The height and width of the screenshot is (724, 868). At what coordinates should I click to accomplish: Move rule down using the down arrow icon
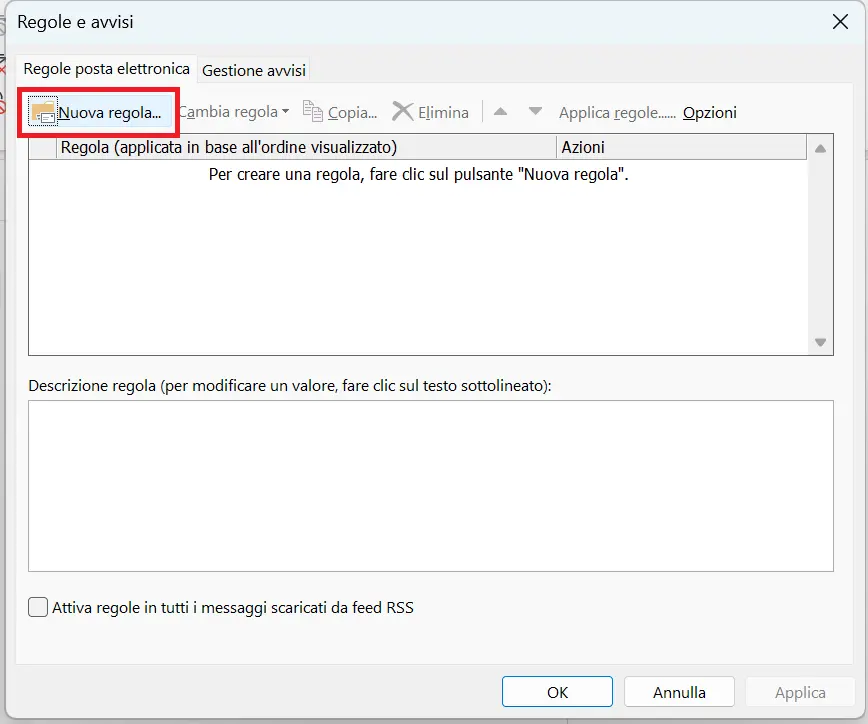(536, 111)
